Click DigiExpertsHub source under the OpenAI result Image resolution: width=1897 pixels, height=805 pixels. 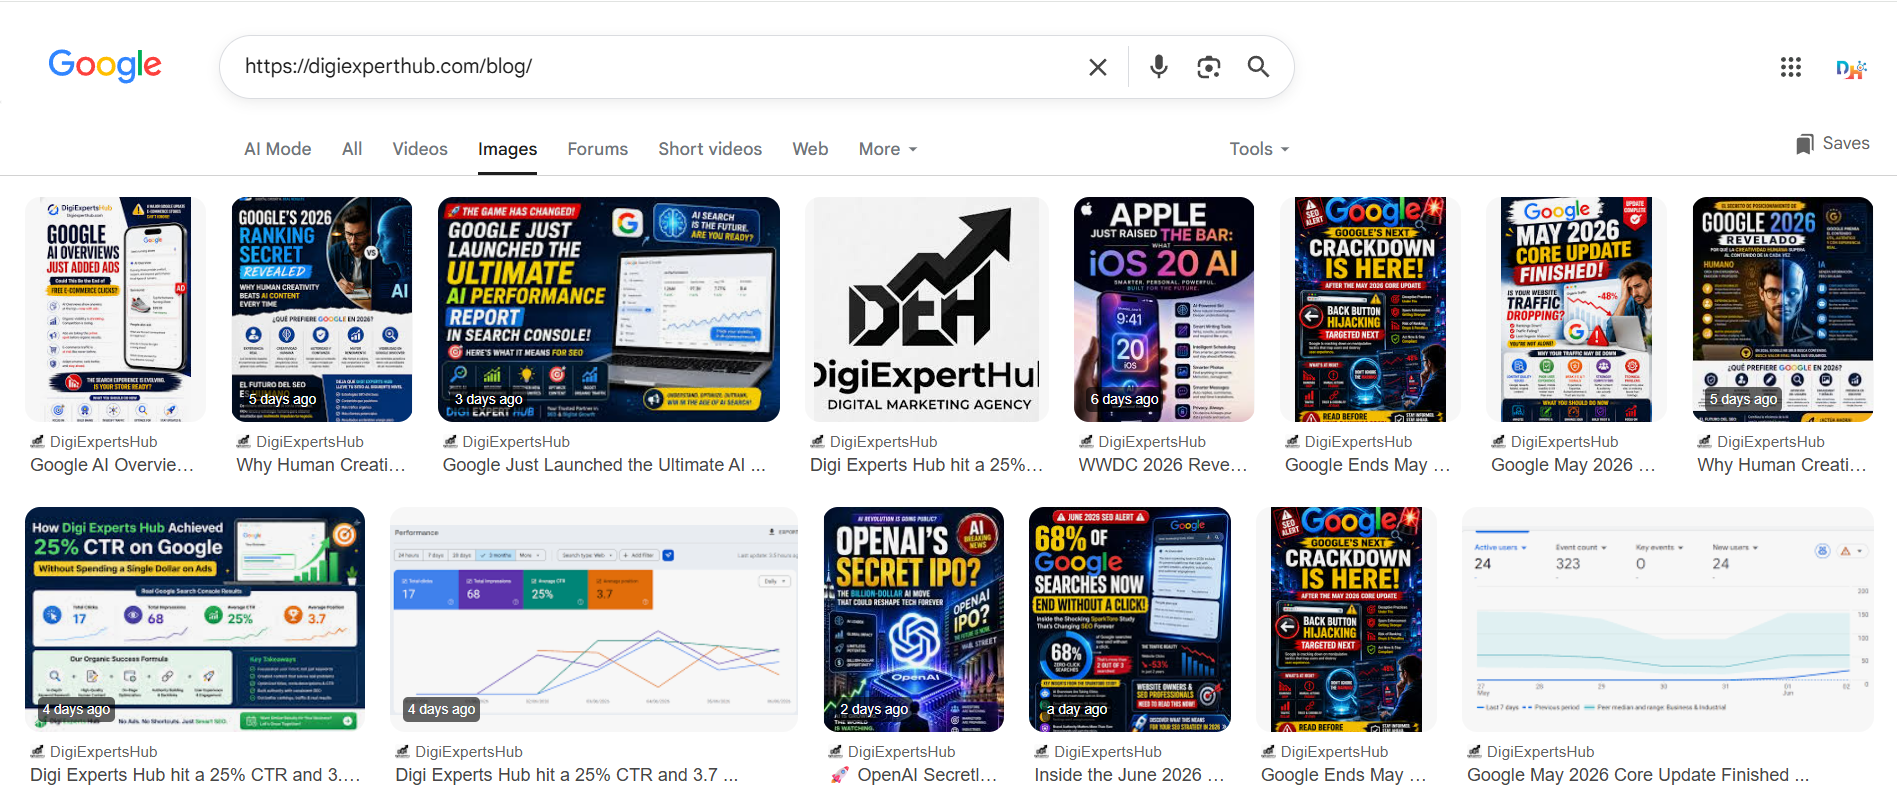(901, 752)
